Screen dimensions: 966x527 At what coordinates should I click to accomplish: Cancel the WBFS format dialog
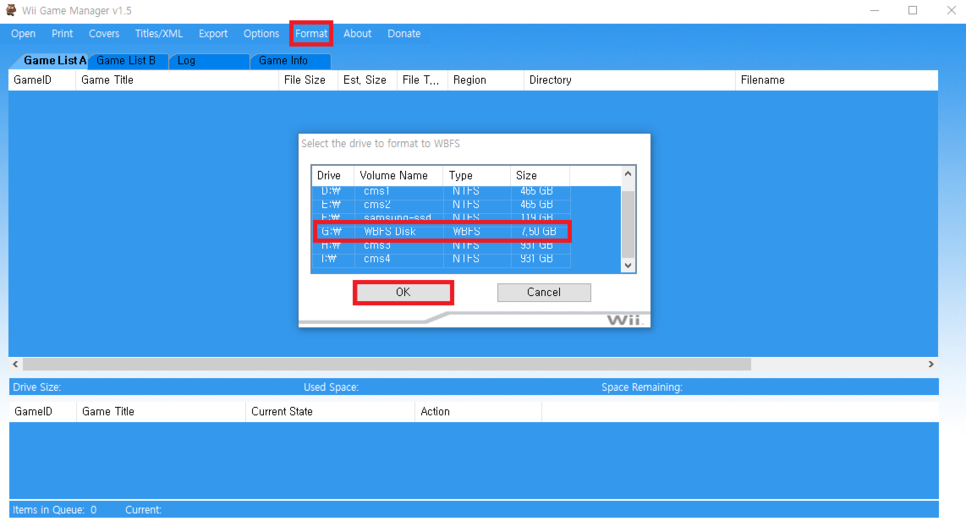544,292
